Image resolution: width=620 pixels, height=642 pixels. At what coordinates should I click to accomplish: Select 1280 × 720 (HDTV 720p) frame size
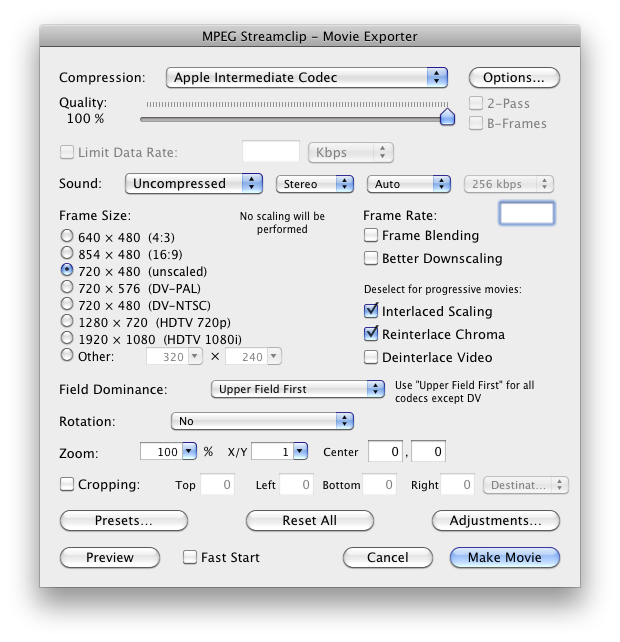click(67, 321)
